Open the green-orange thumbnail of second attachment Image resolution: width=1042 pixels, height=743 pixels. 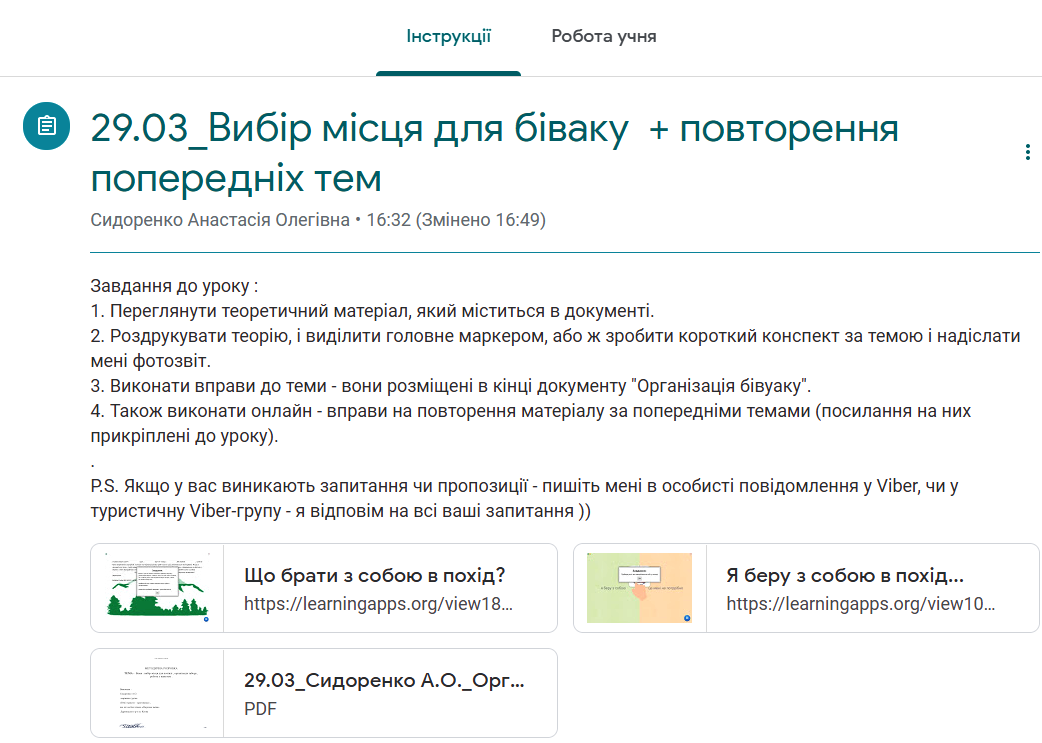tap(639, 588)
